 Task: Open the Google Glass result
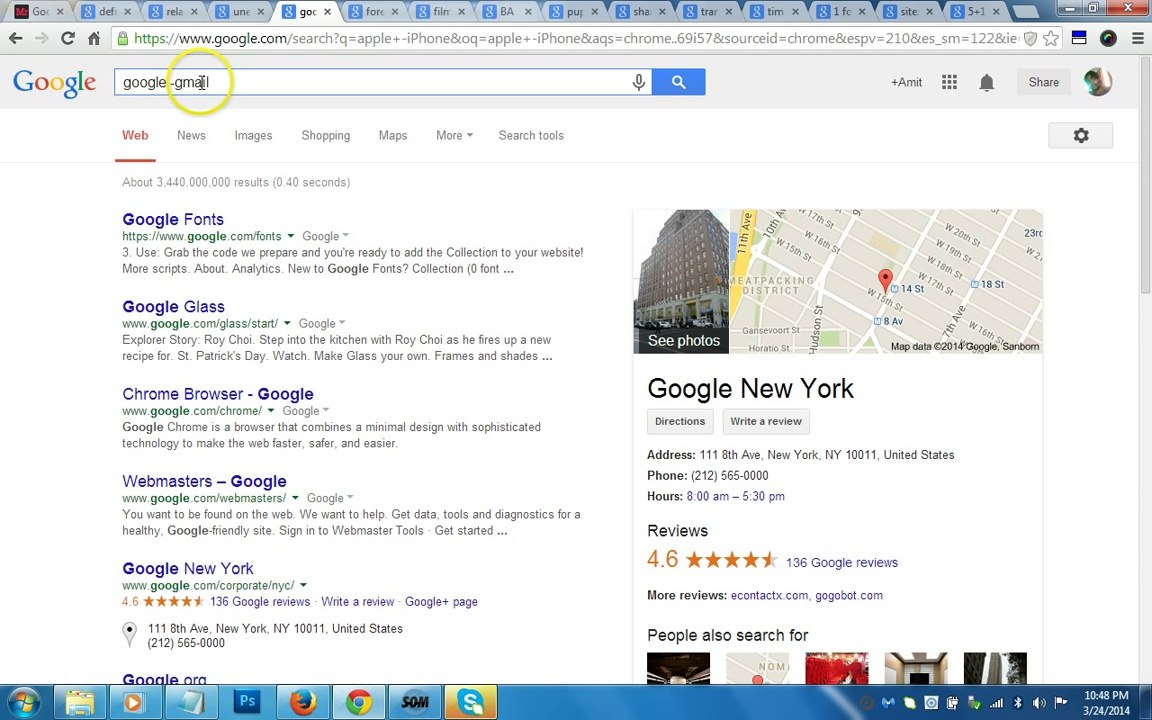[x=173, y=306]
